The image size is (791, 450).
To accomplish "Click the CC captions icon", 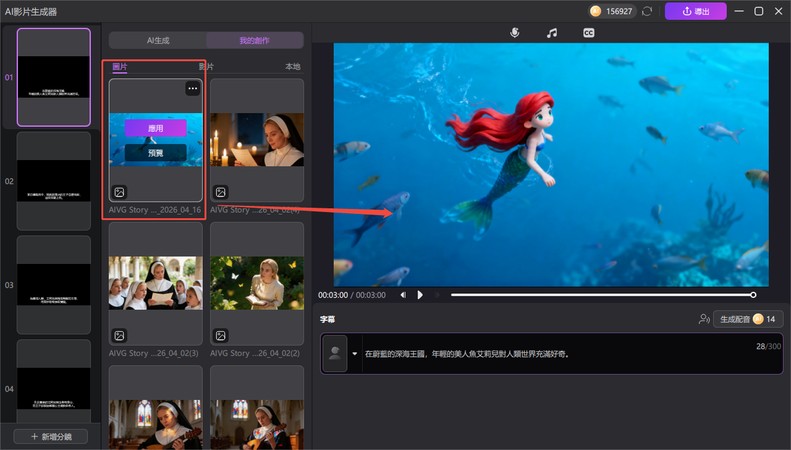I will (x=589, y=33).
